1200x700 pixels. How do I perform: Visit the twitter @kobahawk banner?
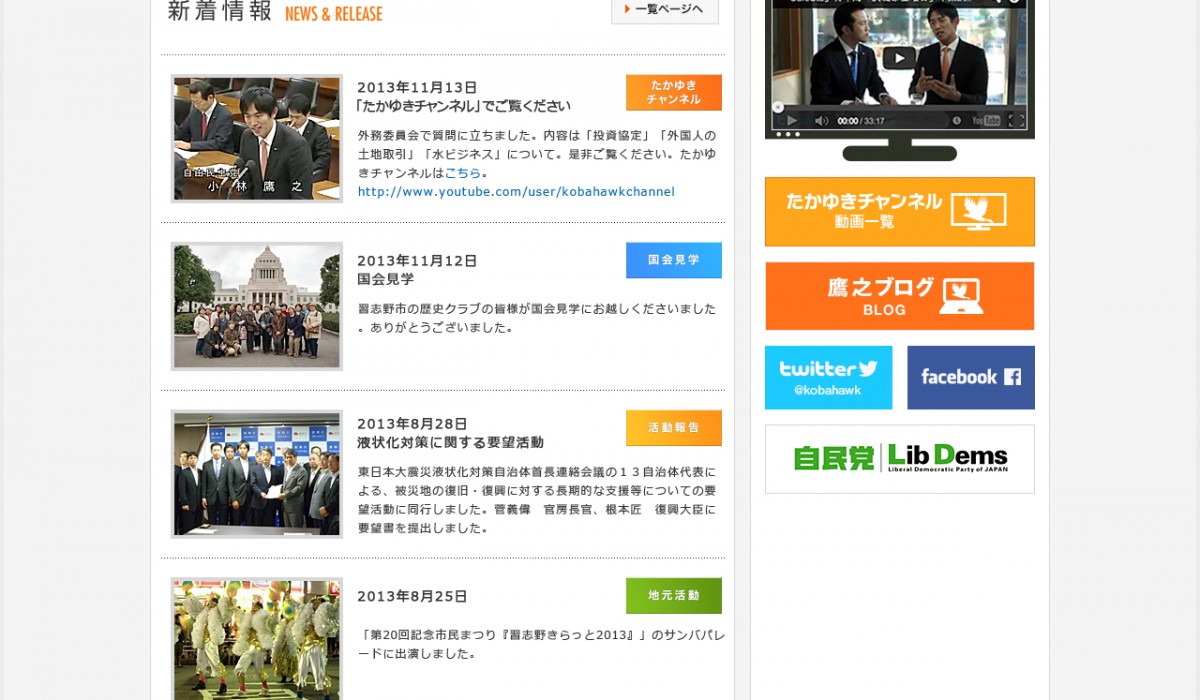(x=828, y=378)
